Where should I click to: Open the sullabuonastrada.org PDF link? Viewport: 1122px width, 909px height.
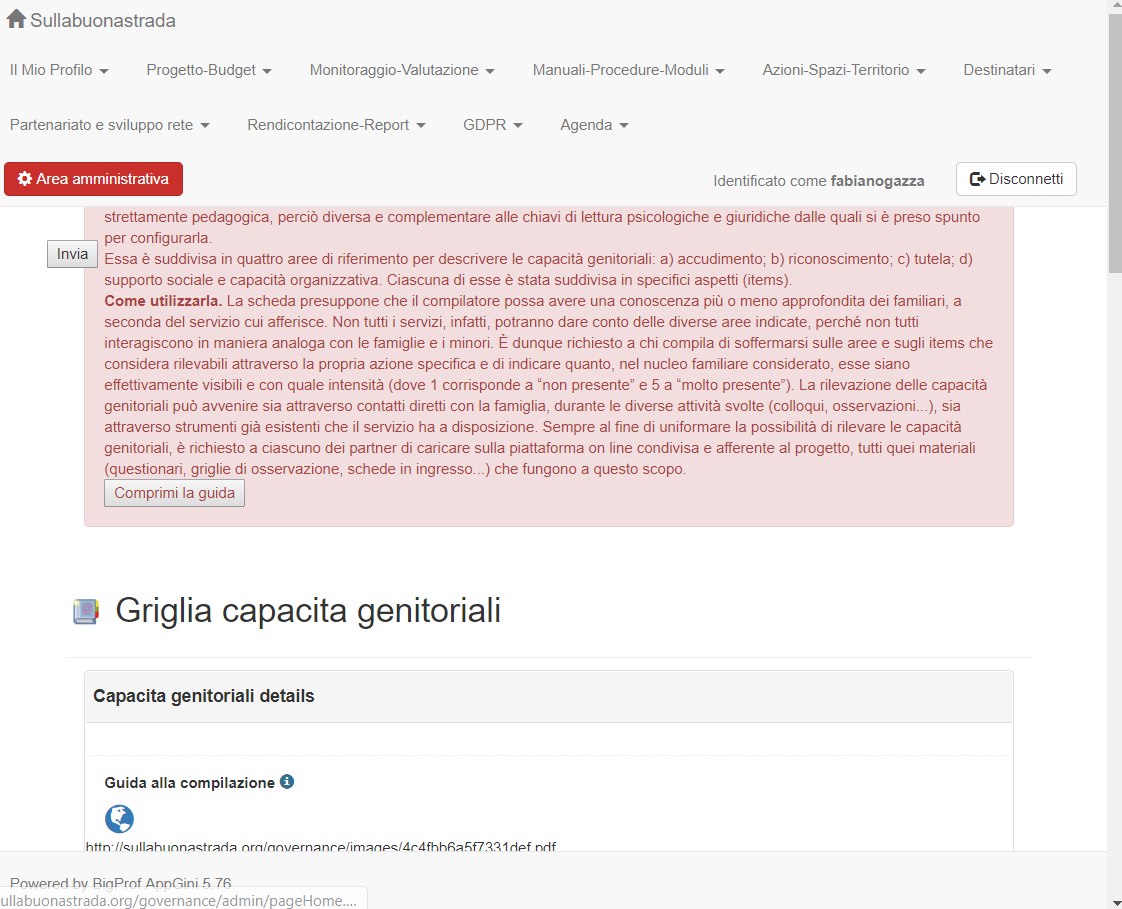[321, 847]
